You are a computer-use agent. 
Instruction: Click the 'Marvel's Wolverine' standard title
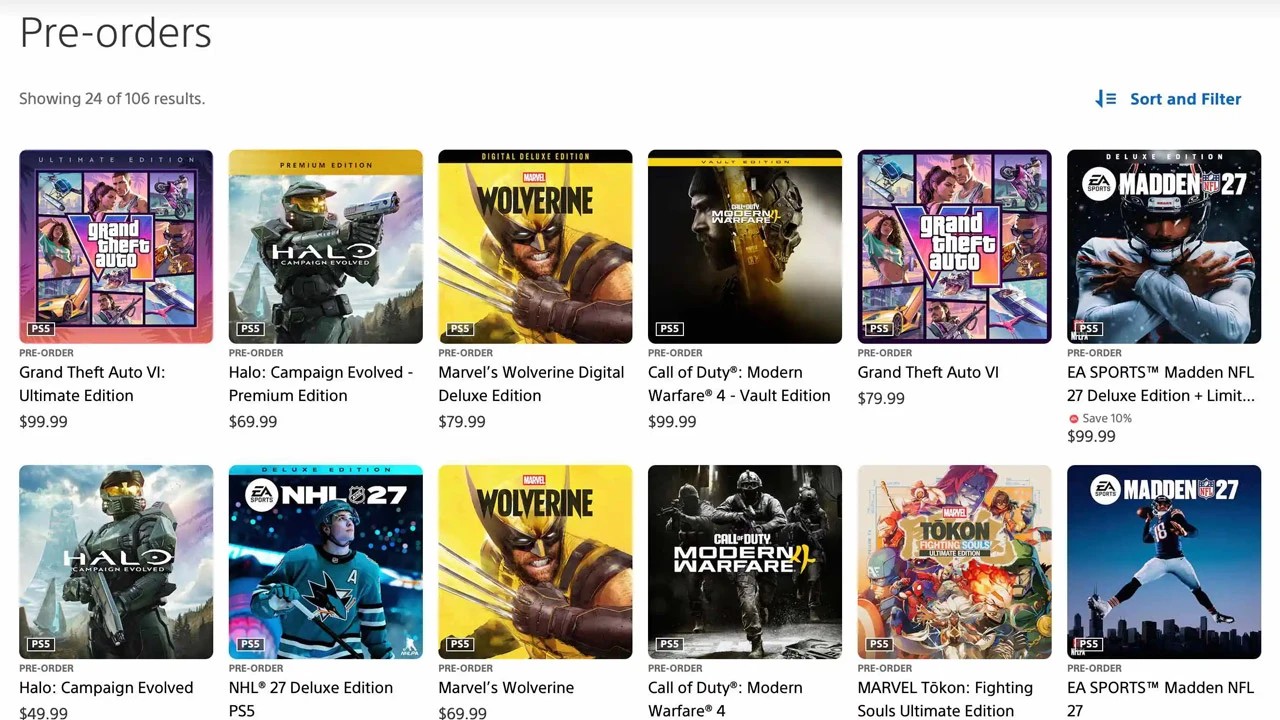coord(506,688)
